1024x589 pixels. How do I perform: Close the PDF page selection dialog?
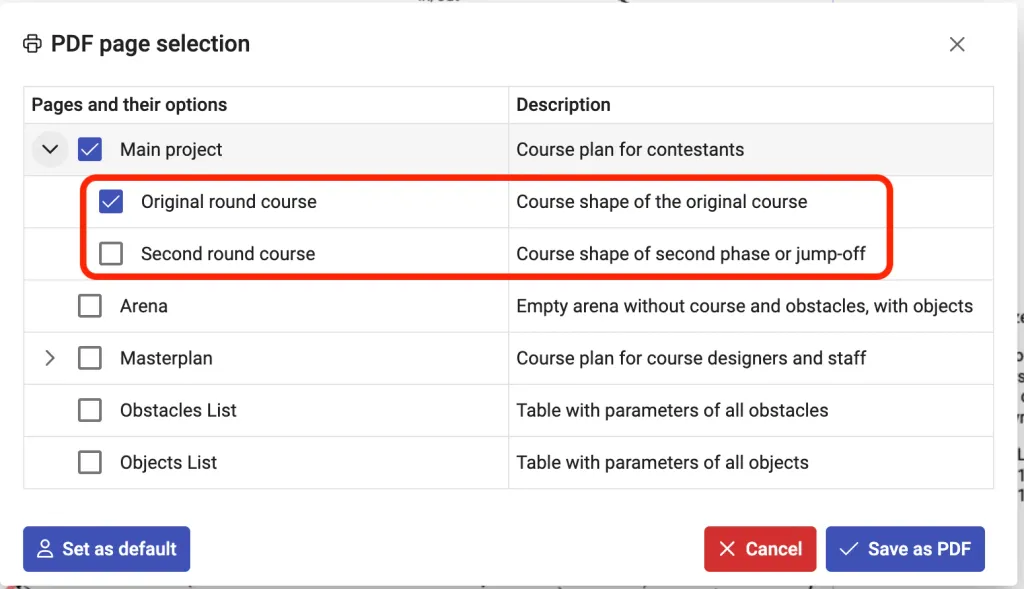[957, 44]
